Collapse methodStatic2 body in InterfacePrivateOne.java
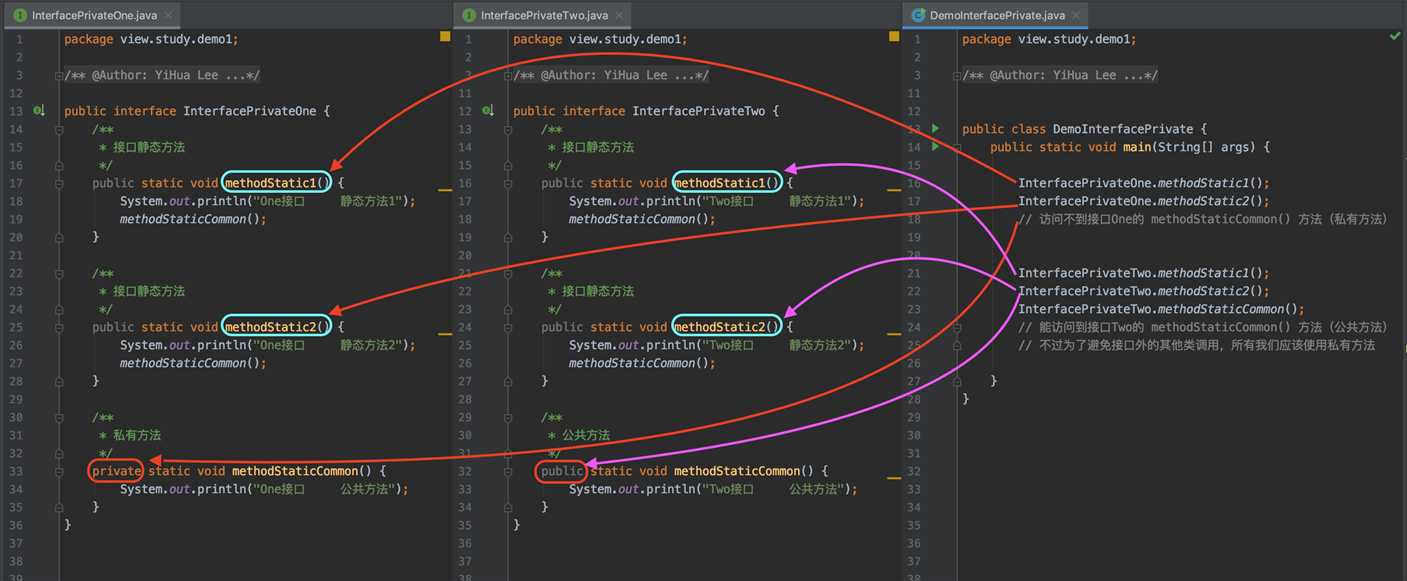 point(59,327)
